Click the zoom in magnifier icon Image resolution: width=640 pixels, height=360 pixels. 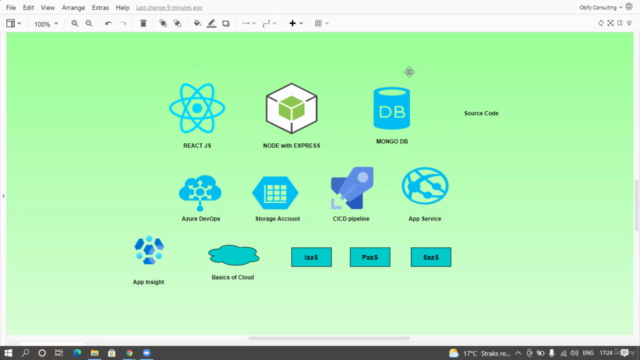tap(75, 23)
